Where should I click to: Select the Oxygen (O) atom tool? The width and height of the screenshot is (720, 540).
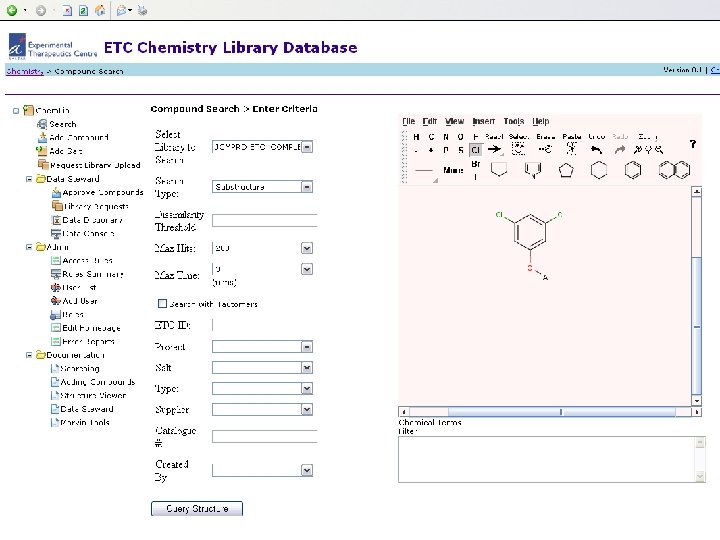click(461, 137)
